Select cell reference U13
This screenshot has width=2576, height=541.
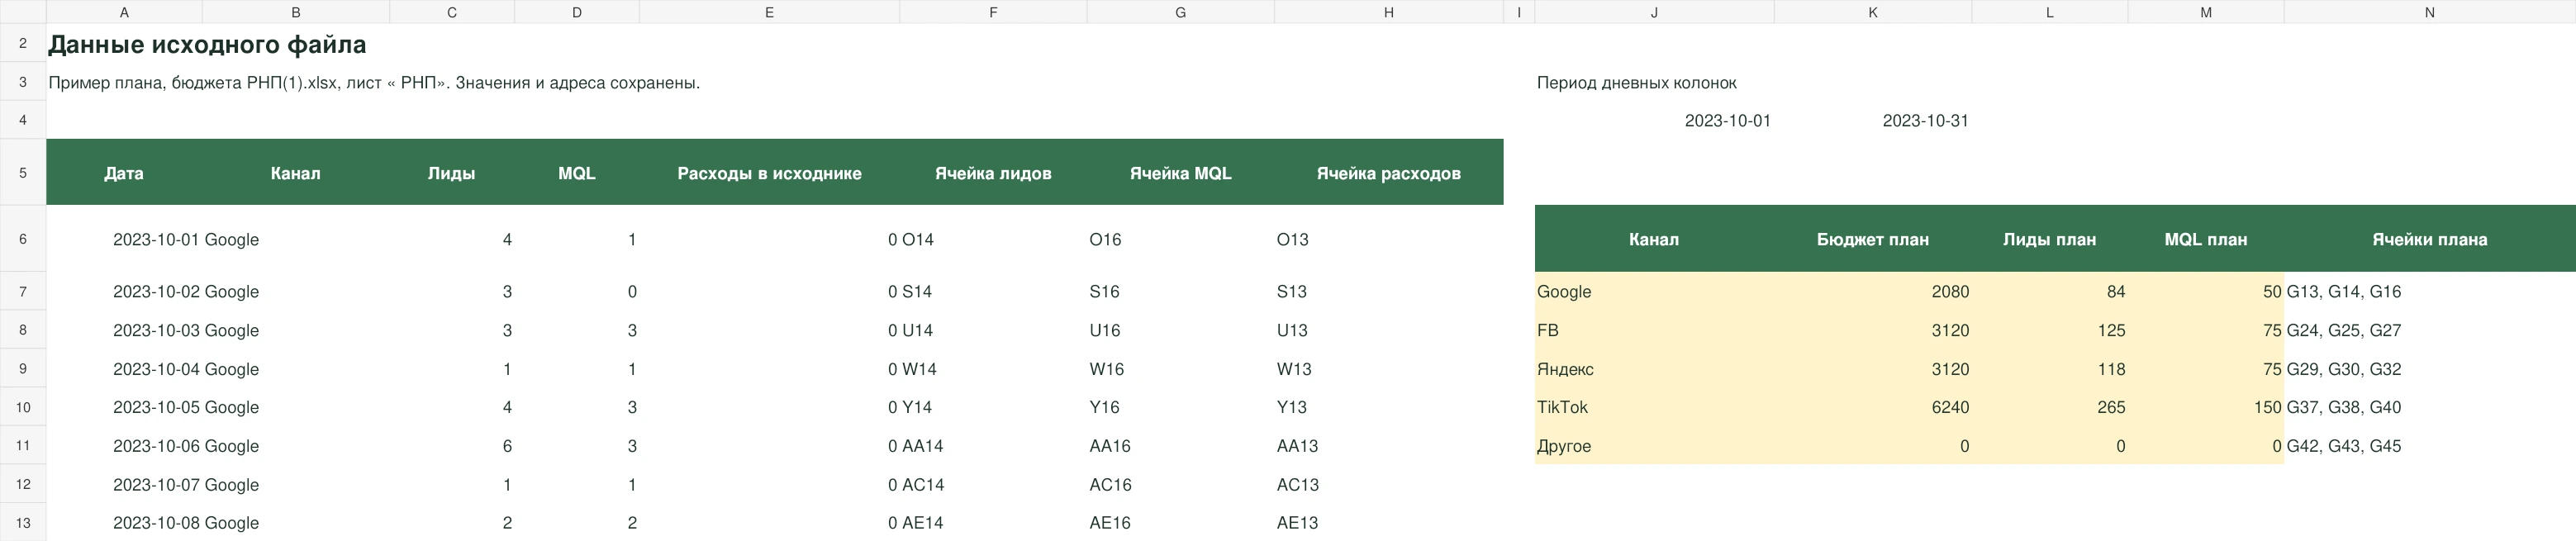1388,330
